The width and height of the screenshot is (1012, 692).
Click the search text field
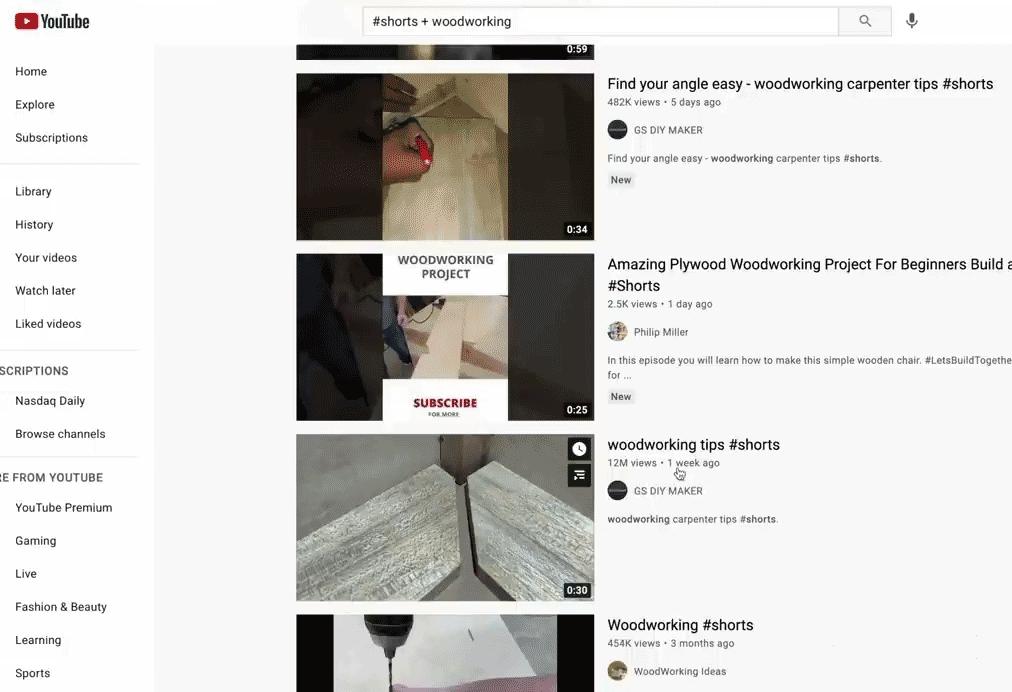click(600, 21)
